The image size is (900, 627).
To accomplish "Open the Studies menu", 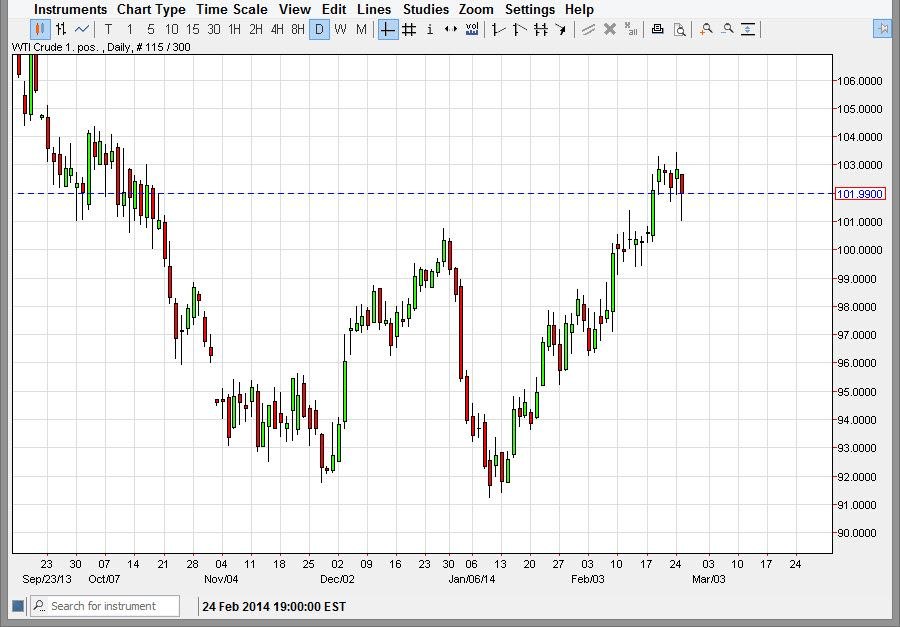I will click(425, 9).
